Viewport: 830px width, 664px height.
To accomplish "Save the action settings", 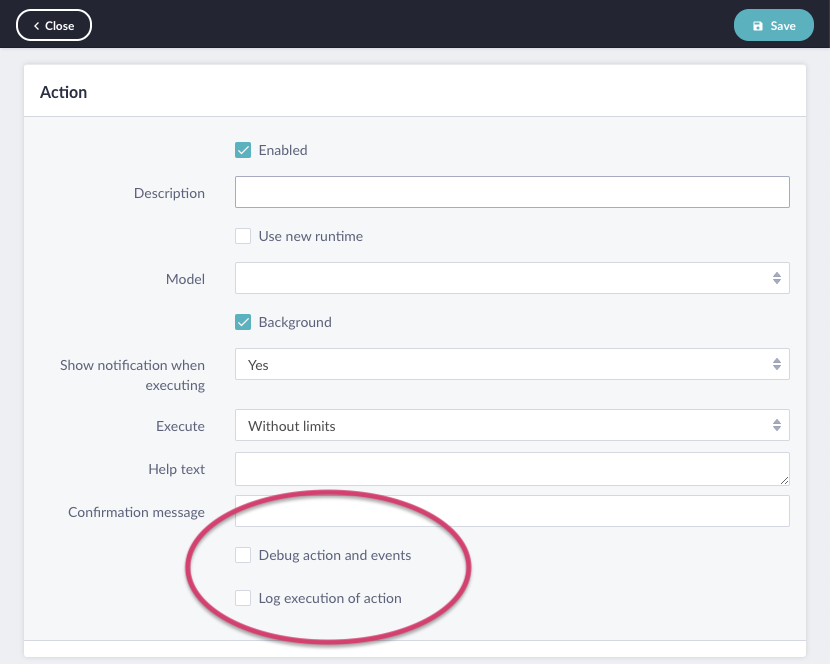I will point(773,26).
